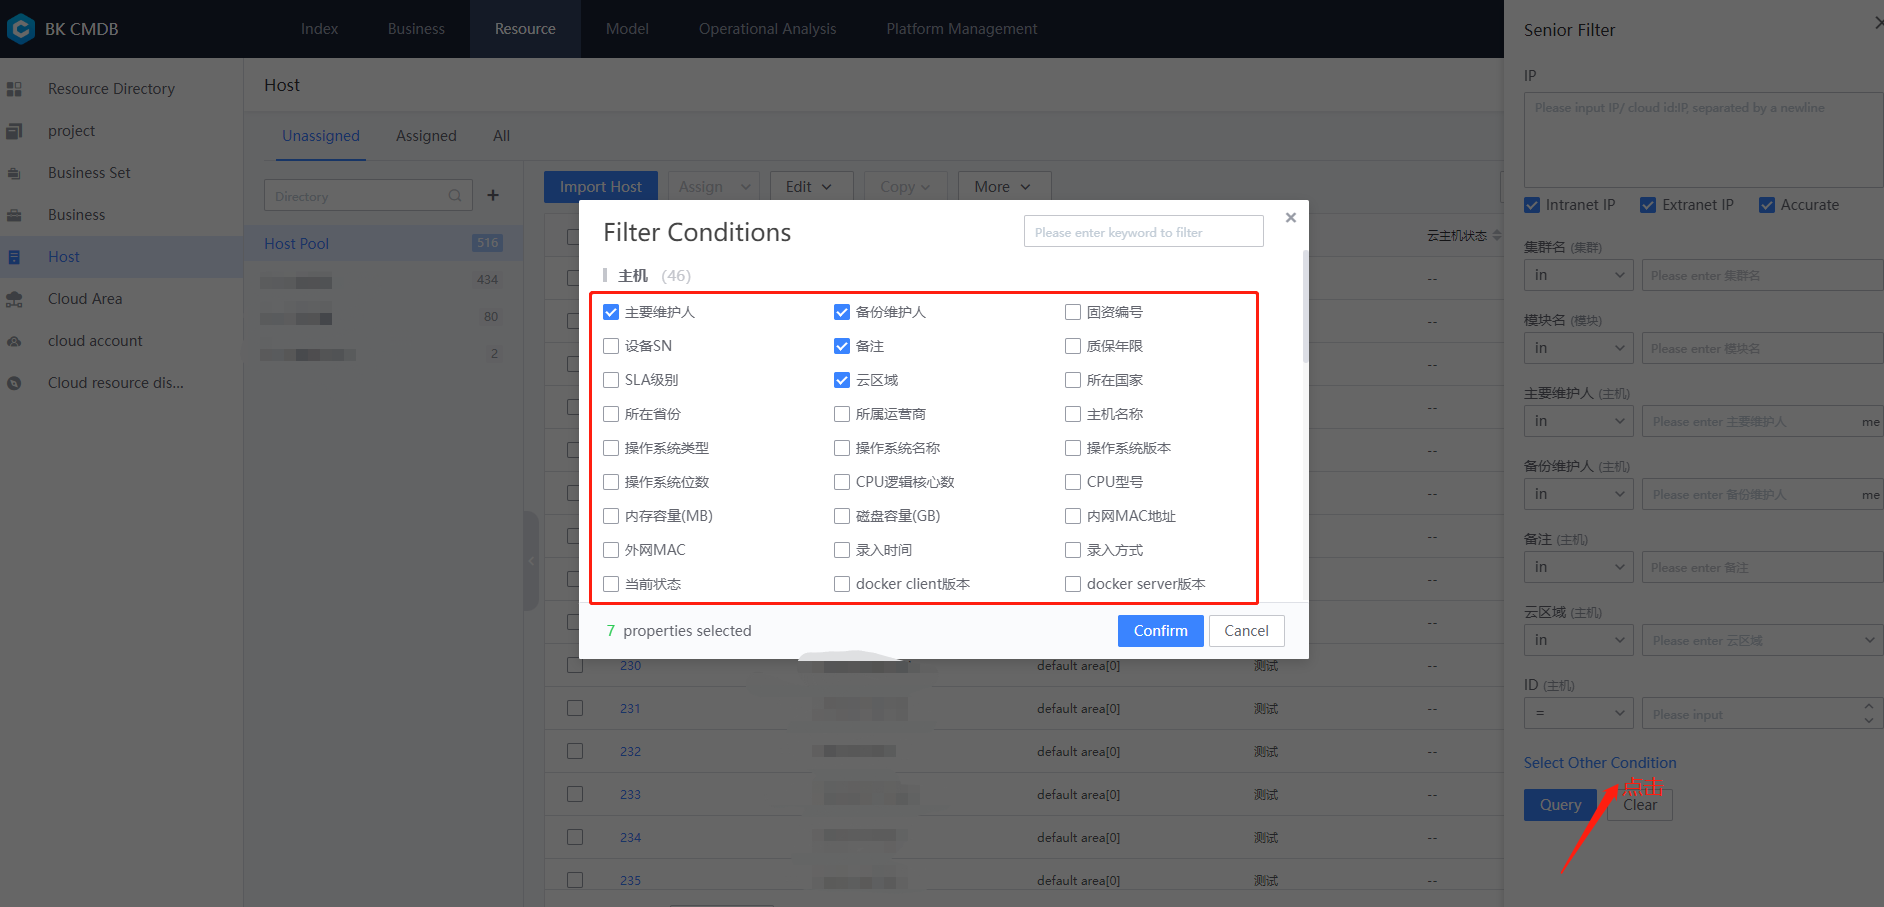Screen dimensions: 1884x907
Task: Click Select Other Condition link
Action: coord(1600,763)
